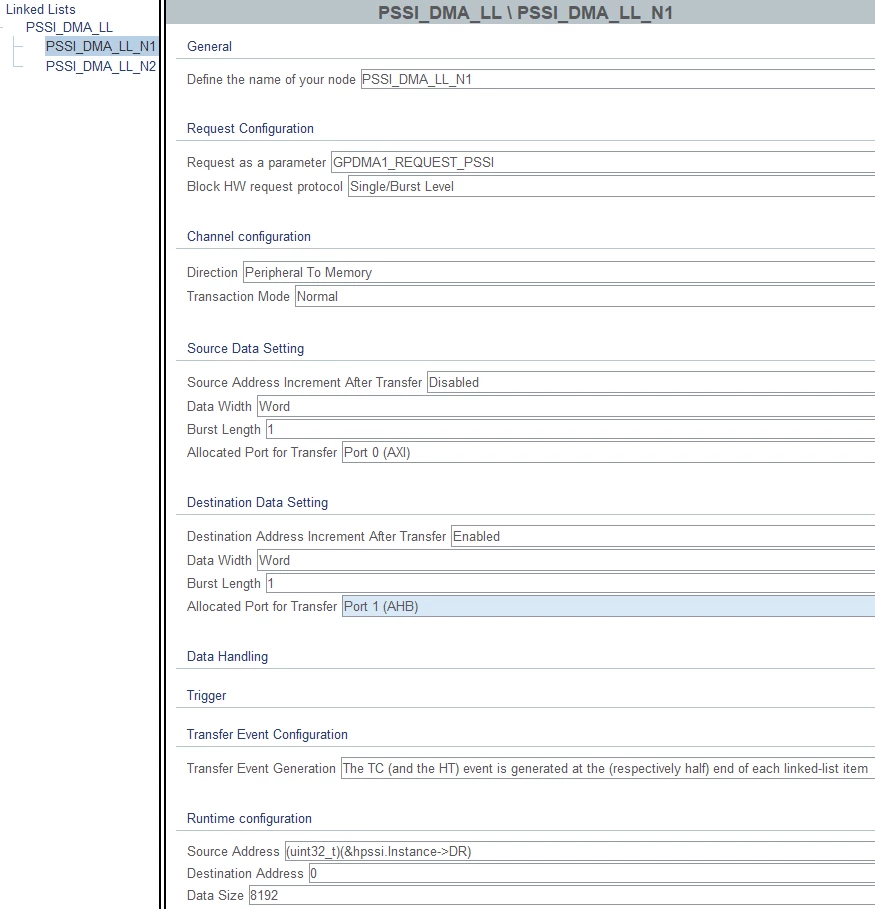Open Destination Address Increment After Transfer dropdown
The width and height of the screenshot is (875, 909).
(663, 537)
